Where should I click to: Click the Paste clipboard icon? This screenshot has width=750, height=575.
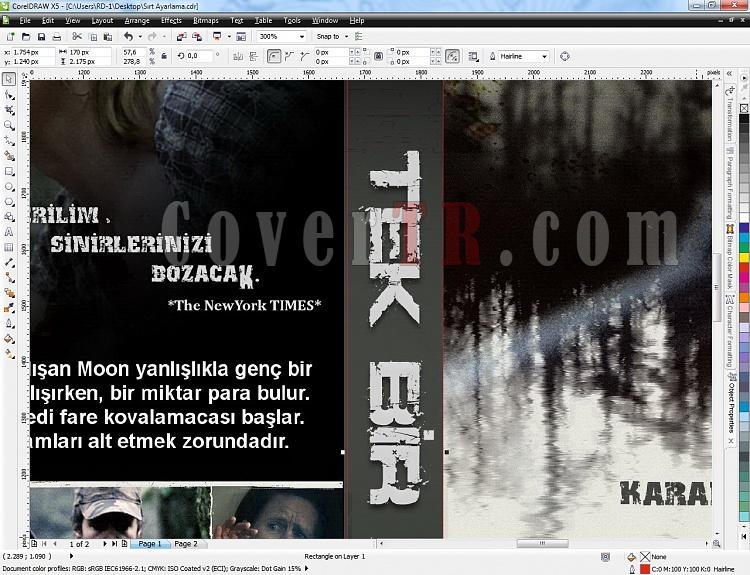108,36
